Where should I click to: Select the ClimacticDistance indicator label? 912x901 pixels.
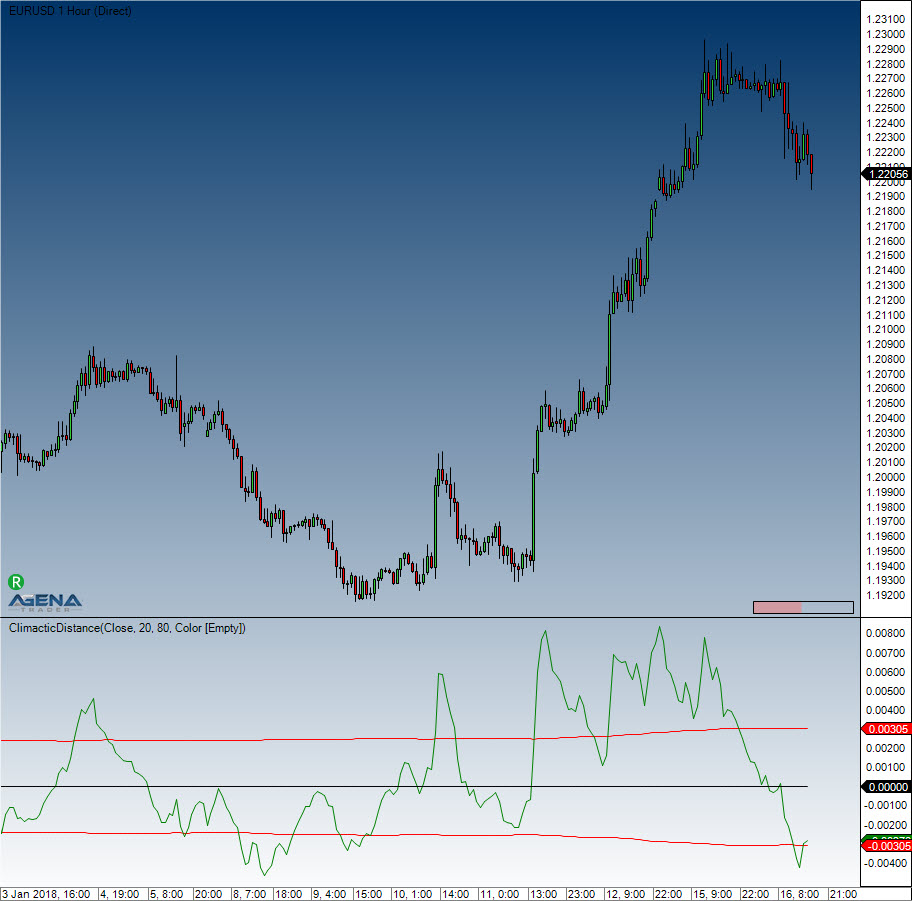click(x=127, y=628)
